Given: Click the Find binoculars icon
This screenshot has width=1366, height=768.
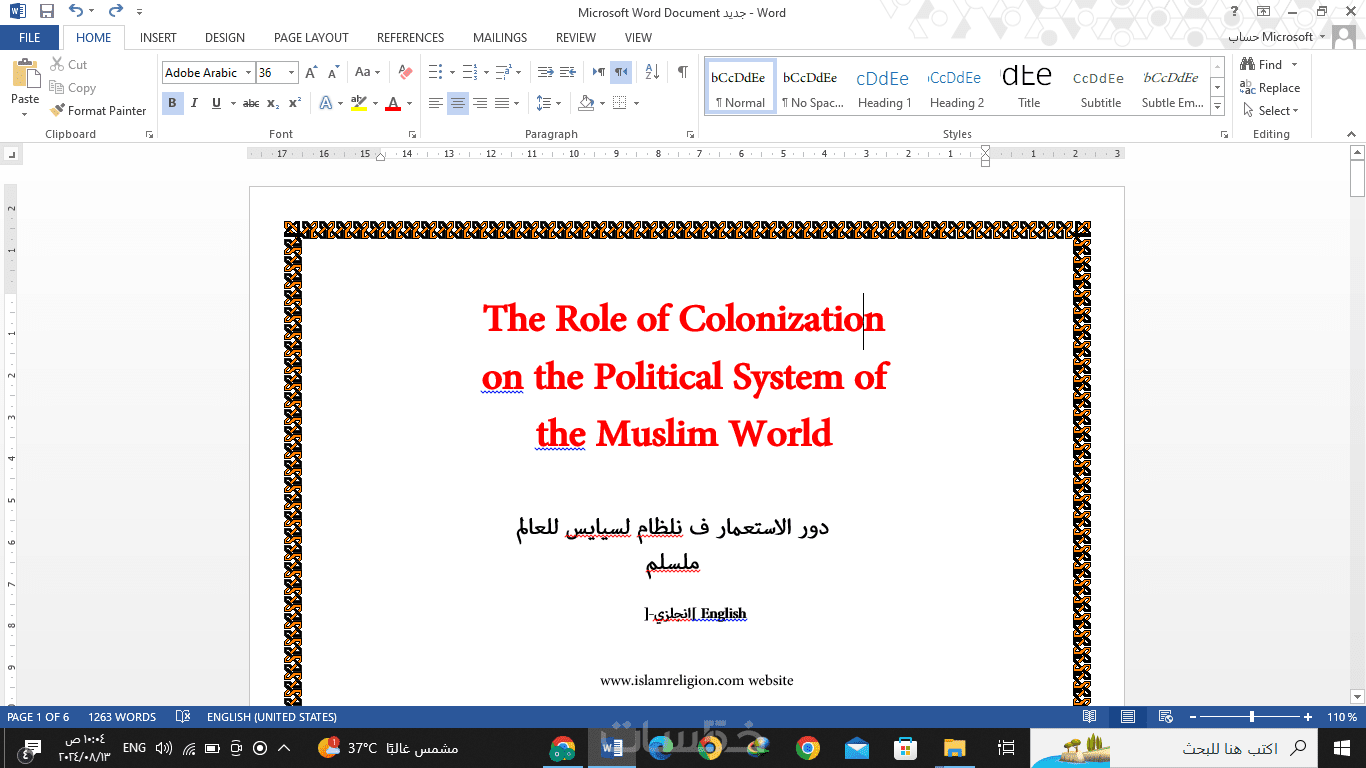Looking at the screenshot, I should click(1248, 64).
